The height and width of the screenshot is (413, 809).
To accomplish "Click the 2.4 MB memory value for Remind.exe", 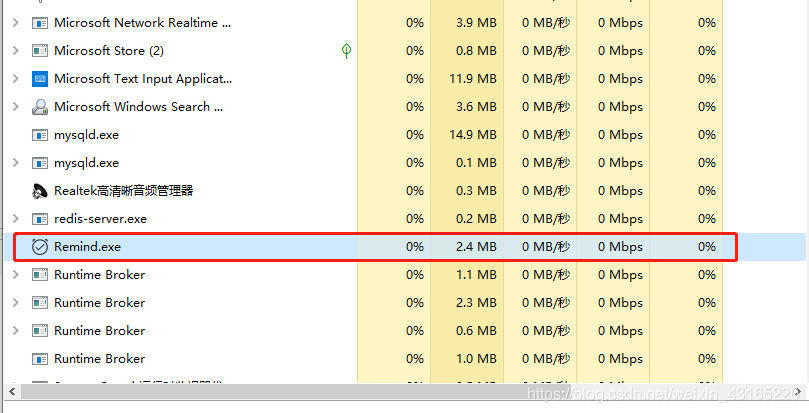I will pos(476,247).
